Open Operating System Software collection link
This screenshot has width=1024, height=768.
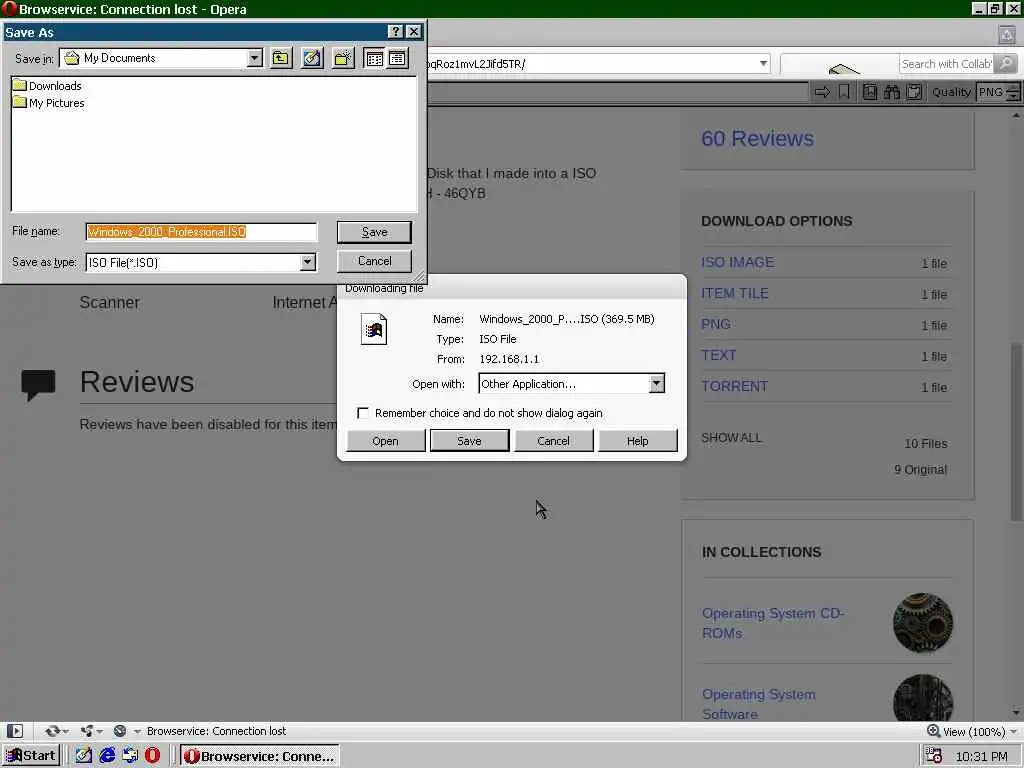tap(759, 704)
